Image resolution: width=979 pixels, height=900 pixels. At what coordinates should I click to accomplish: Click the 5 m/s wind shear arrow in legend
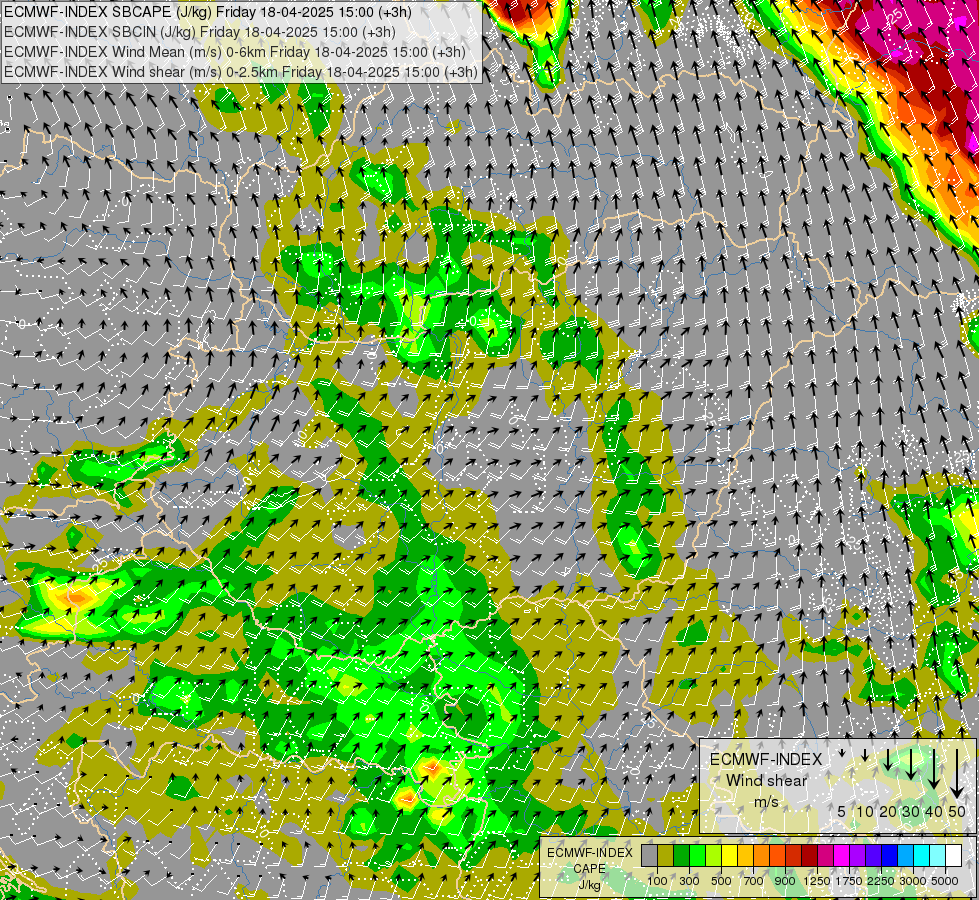coord(842,753)
